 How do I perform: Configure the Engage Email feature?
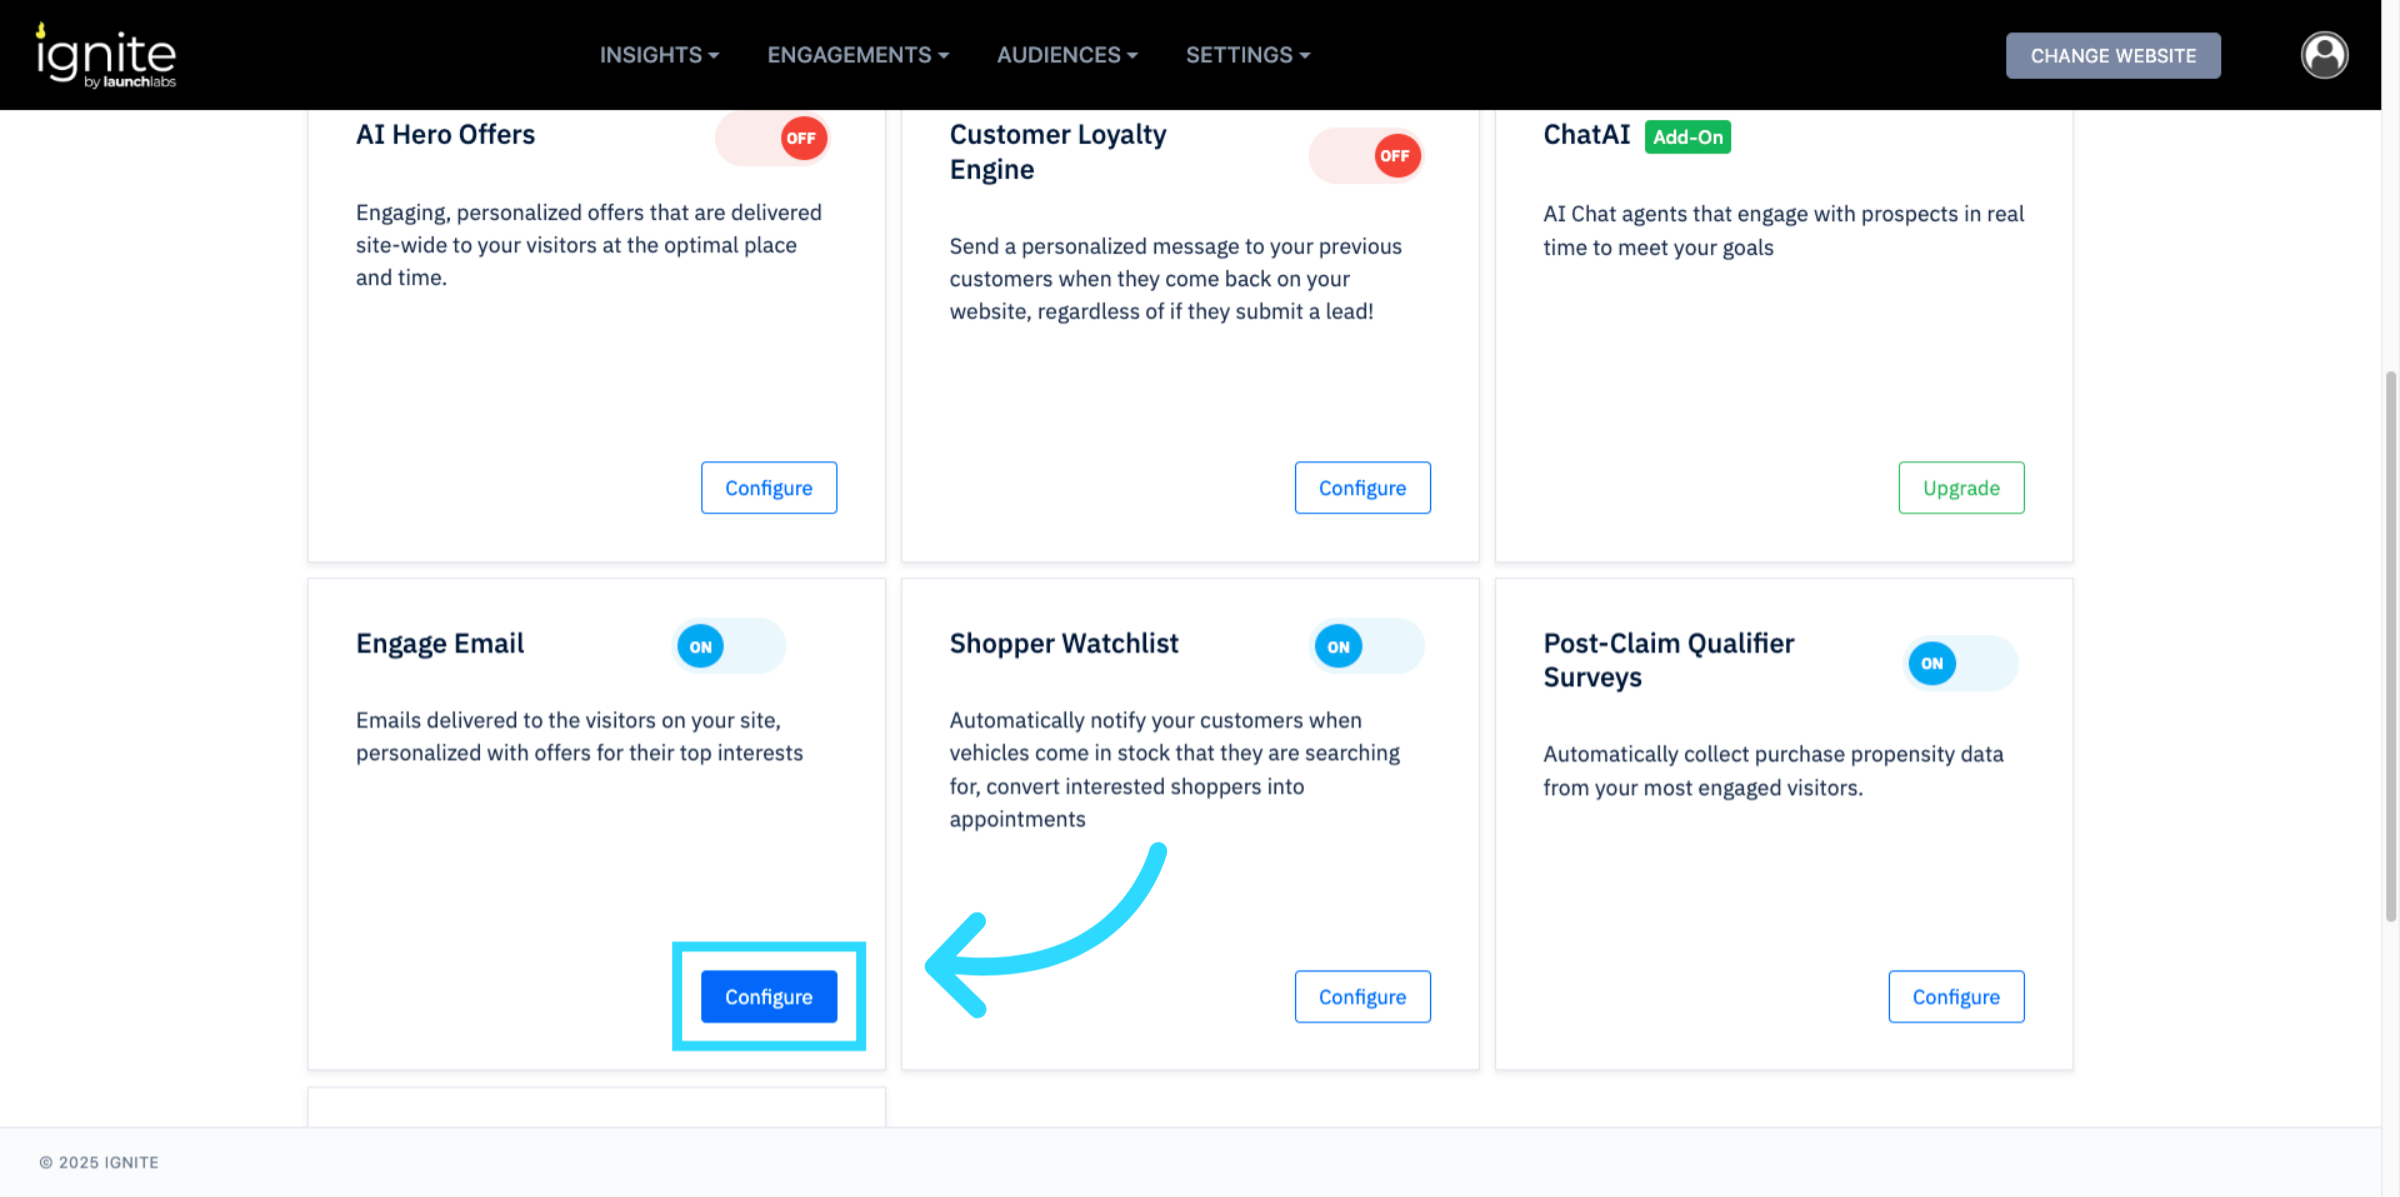pos(768,997)
